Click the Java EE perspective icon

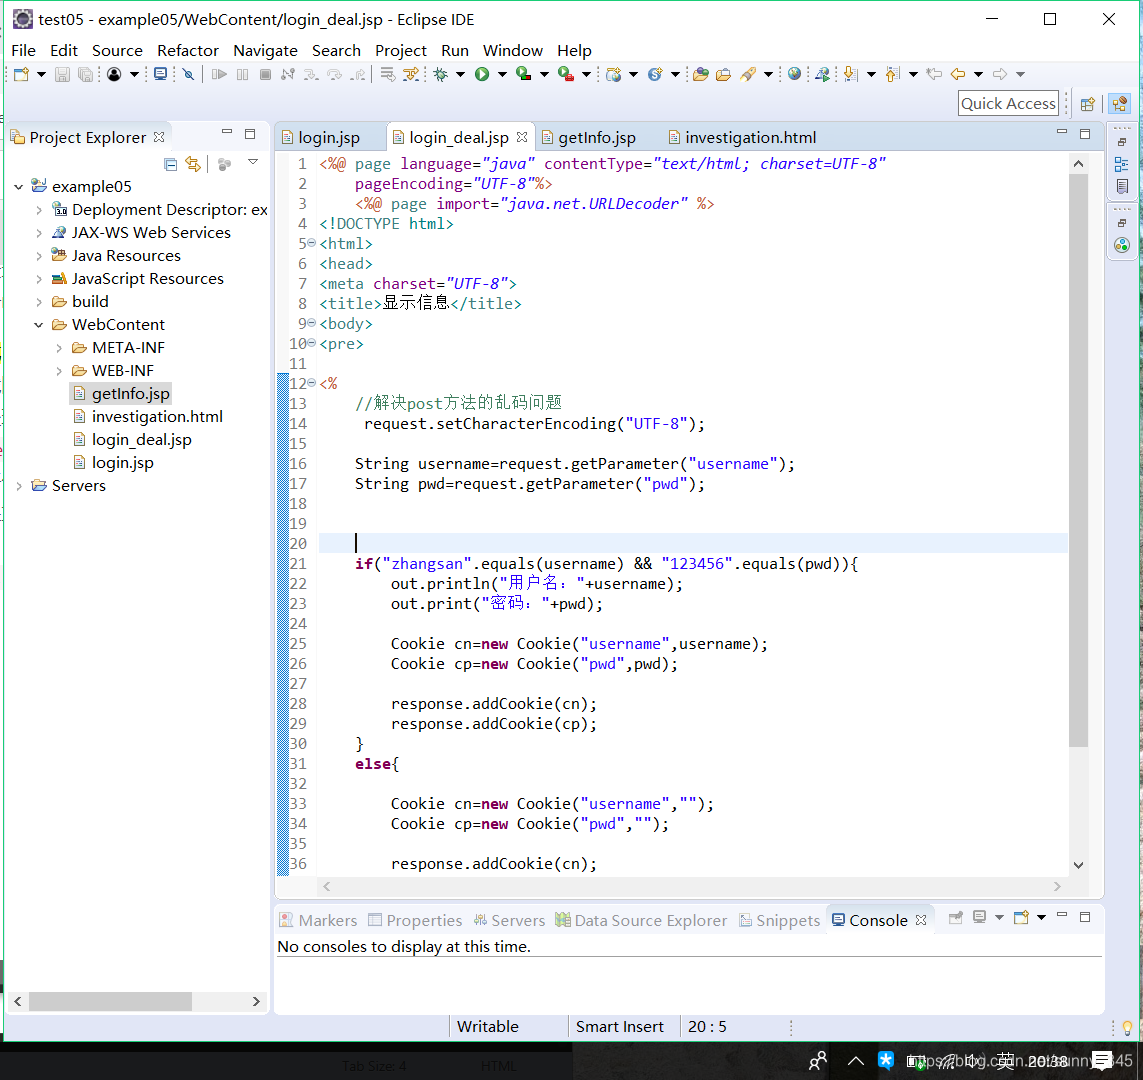pos(1120,104)
